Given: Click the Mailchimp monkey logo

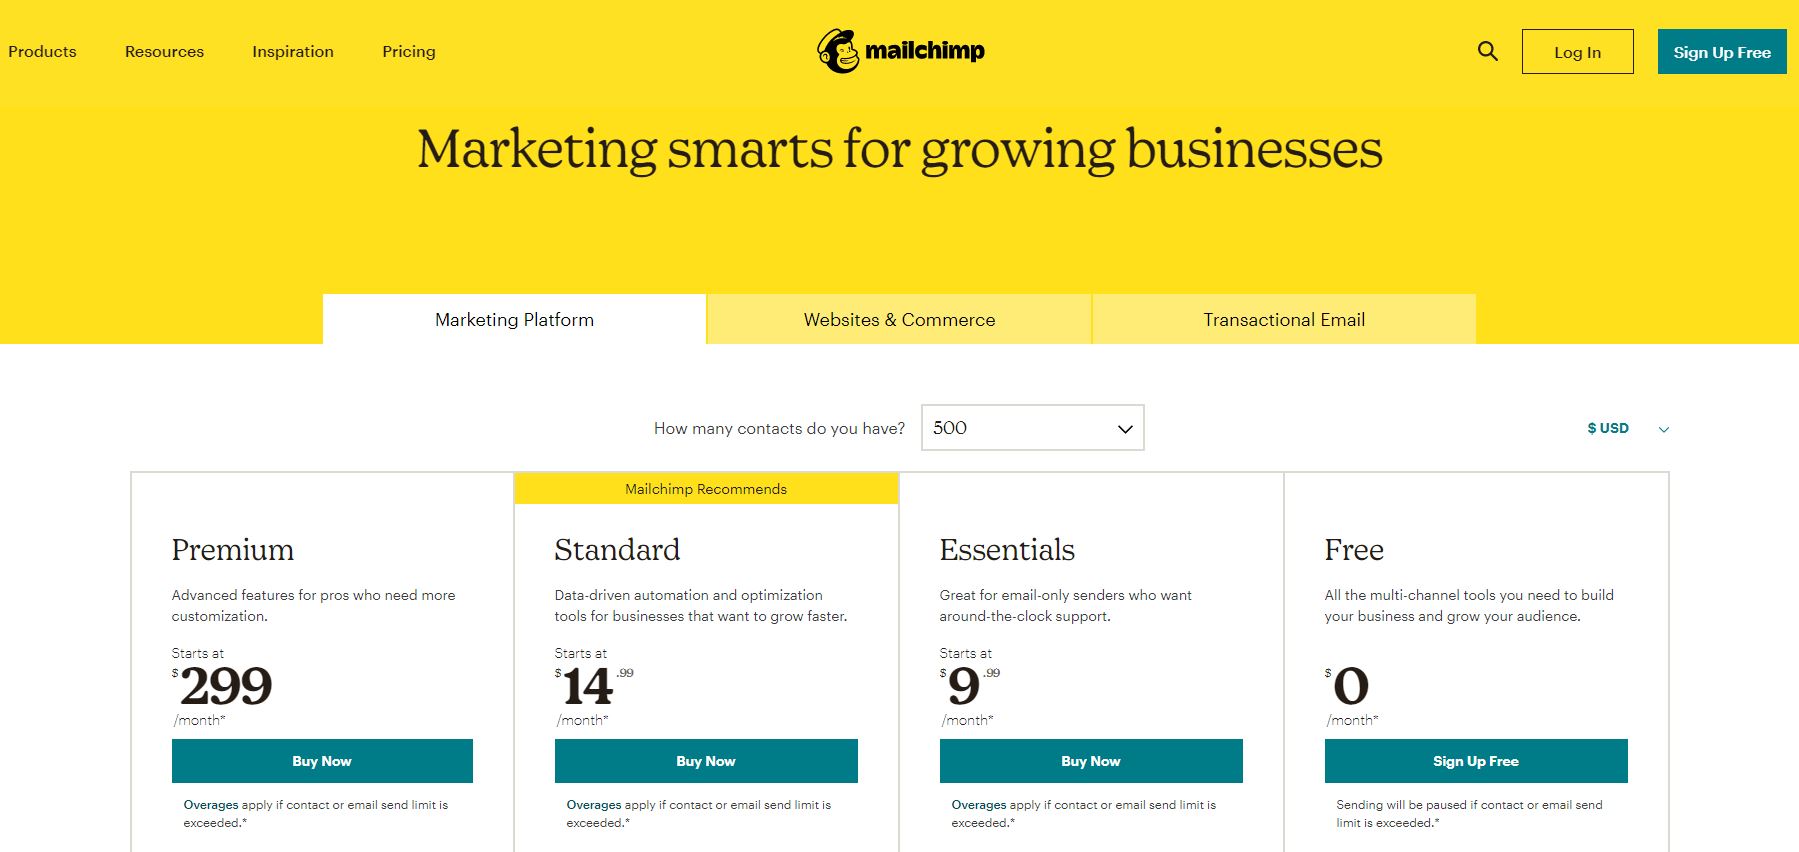Looking at the screenshot, I should click(838, 51).
